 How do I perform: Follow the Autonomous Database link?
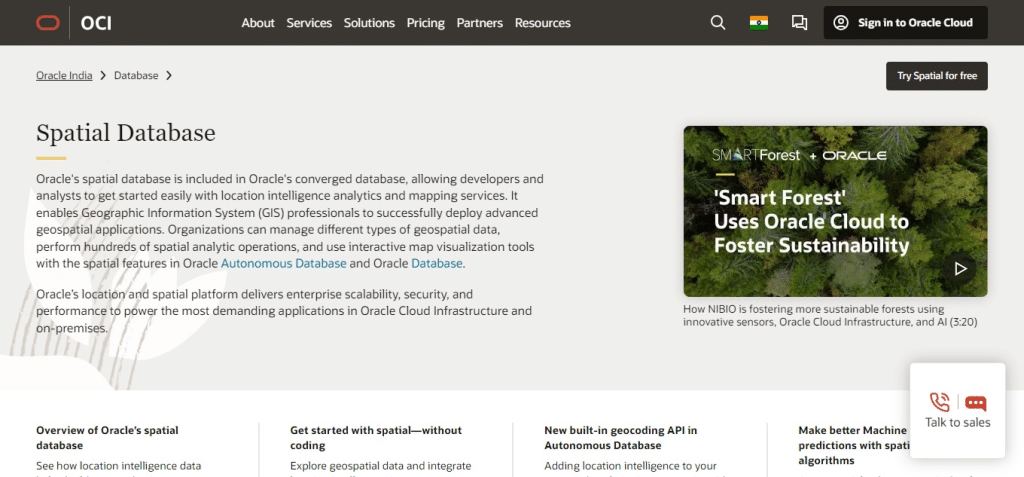tap(283, 264)
